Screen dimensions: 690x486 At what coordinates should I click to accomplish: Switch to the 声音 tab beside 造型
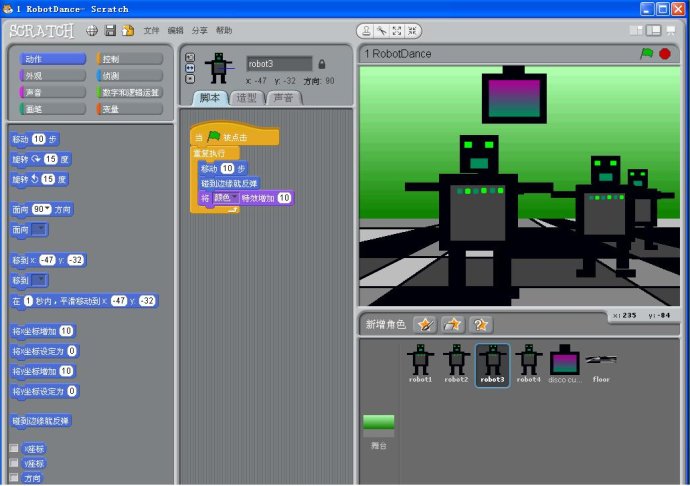coord(283,98)
